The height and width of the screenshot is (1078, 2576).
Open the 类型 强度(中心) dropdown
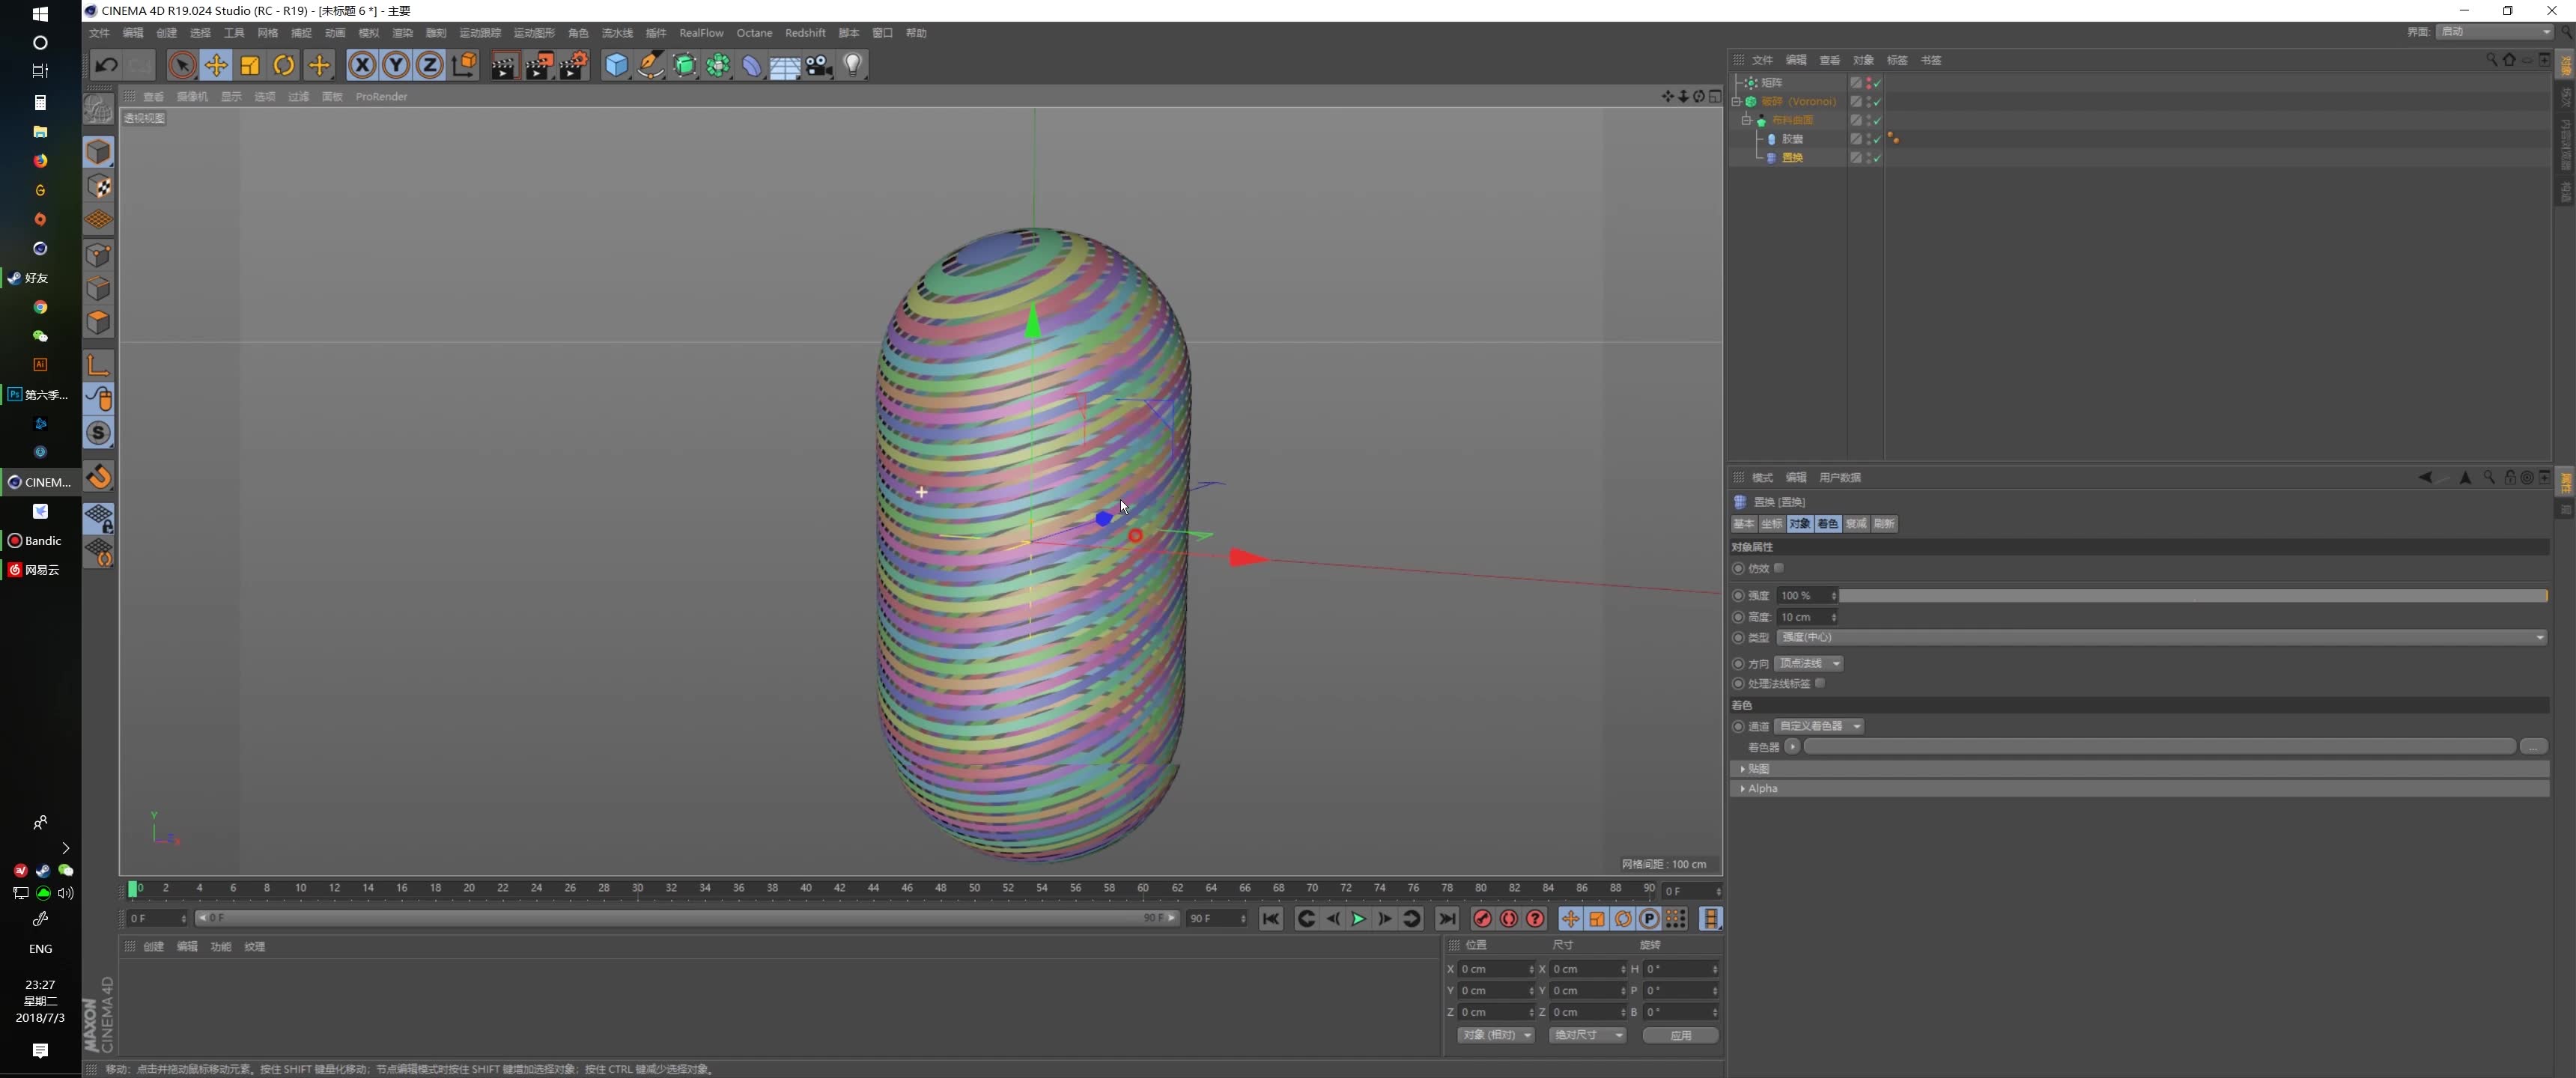pyautogui.click(x=2161, y=637)
